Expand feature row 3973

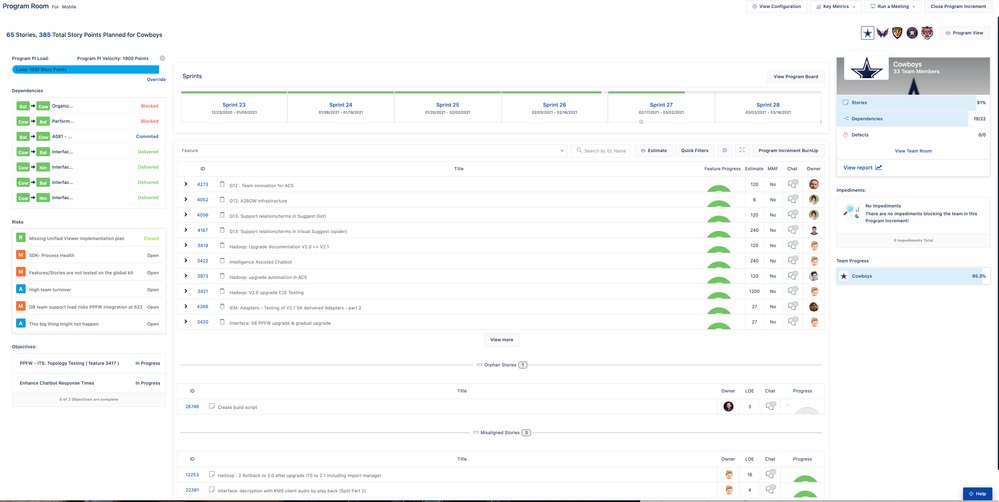click(x=186, y=276)
